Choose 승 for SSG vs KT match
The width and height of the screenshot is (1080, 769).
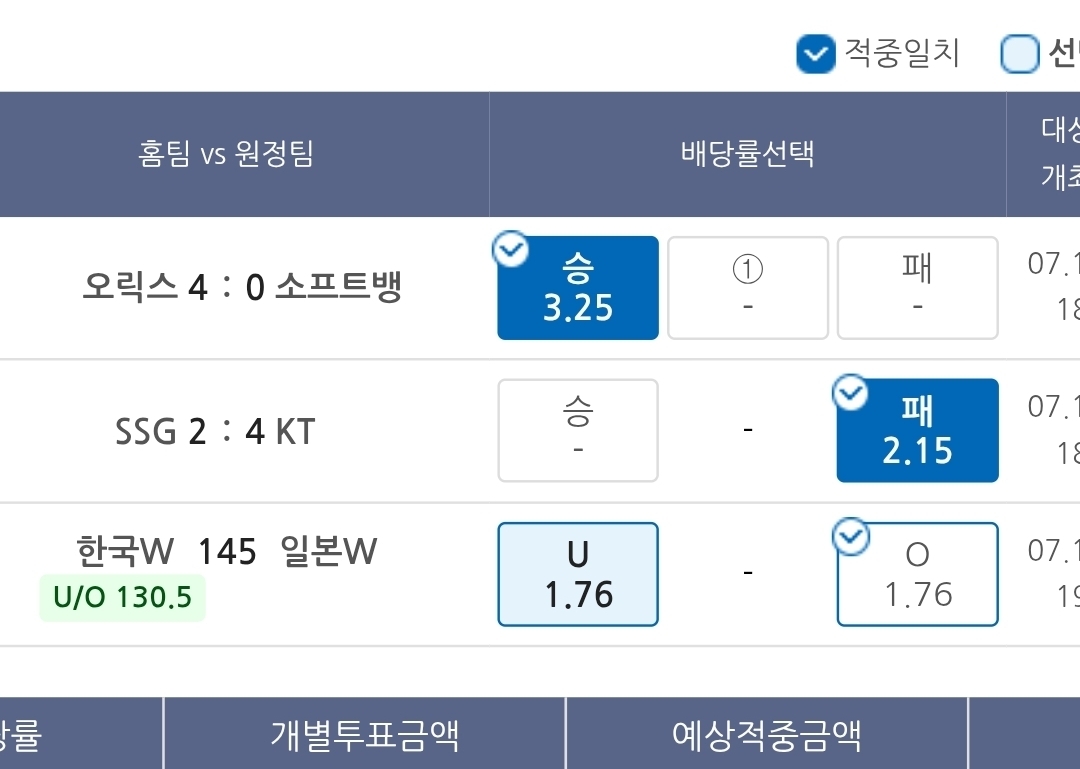(x=578, y=431)
